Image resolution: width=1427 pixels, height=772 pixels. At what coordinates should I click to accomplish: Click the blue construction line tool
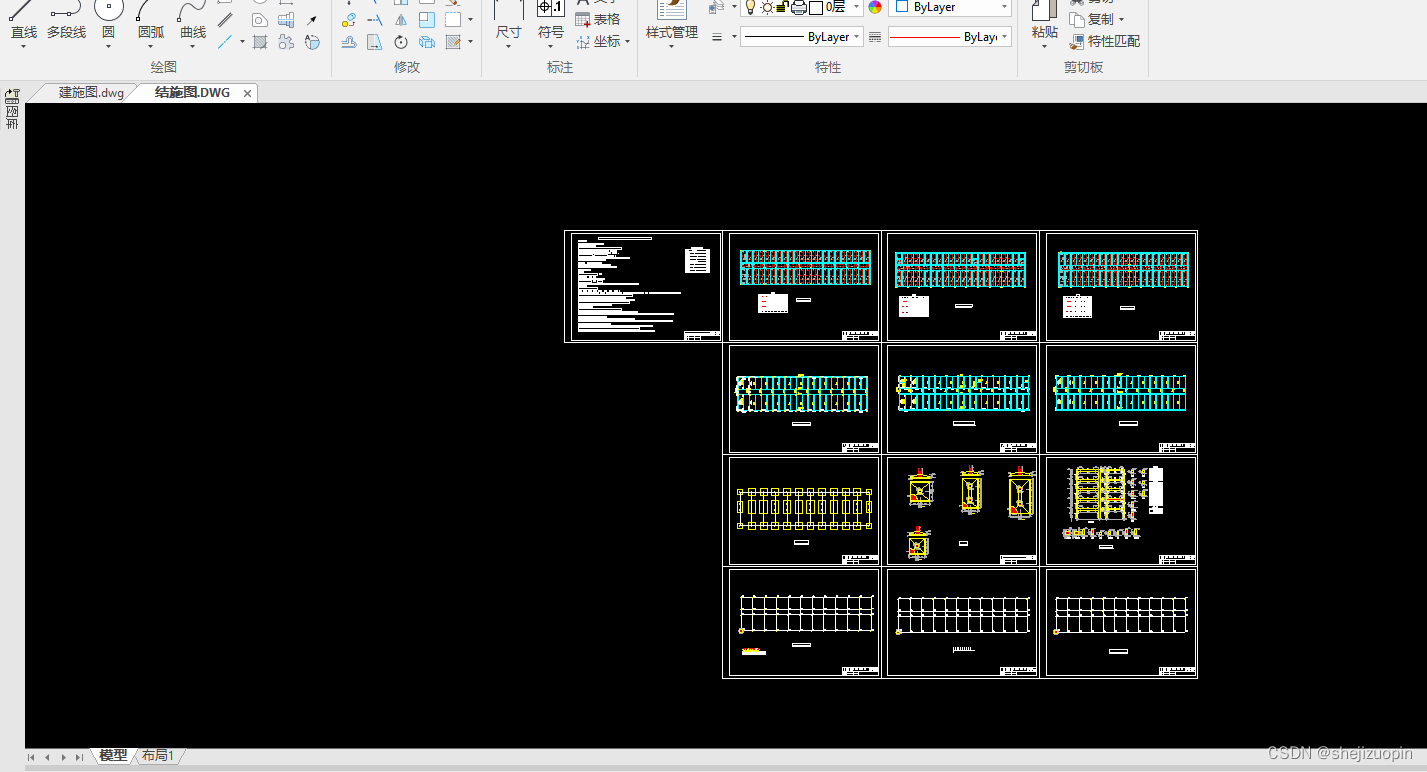tap(225, 42)
